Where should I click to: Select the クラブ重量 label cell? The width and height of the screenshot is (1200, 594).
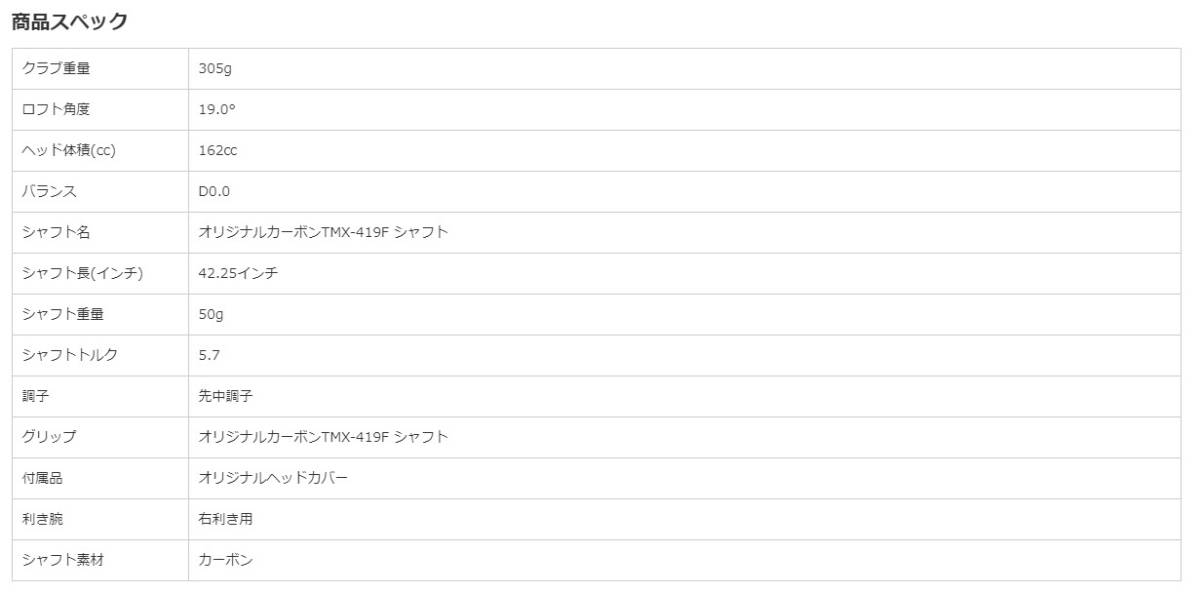point(100,69)
